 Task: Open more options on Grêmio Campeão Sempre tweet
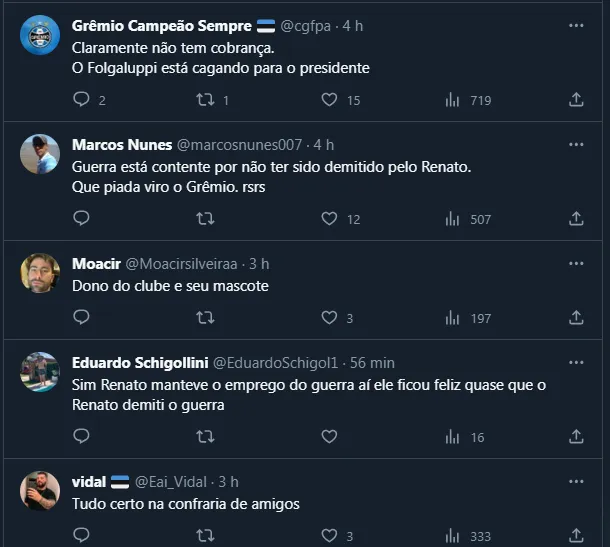[576, 24]
